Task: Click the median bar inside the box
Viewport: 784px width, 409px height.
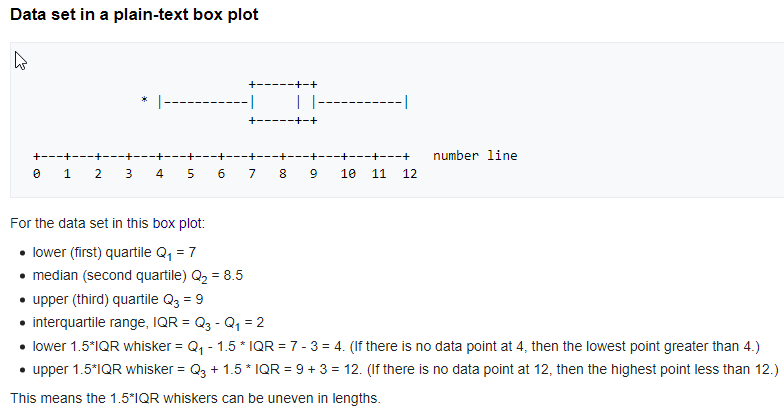Action: click(x=299, y=101)
